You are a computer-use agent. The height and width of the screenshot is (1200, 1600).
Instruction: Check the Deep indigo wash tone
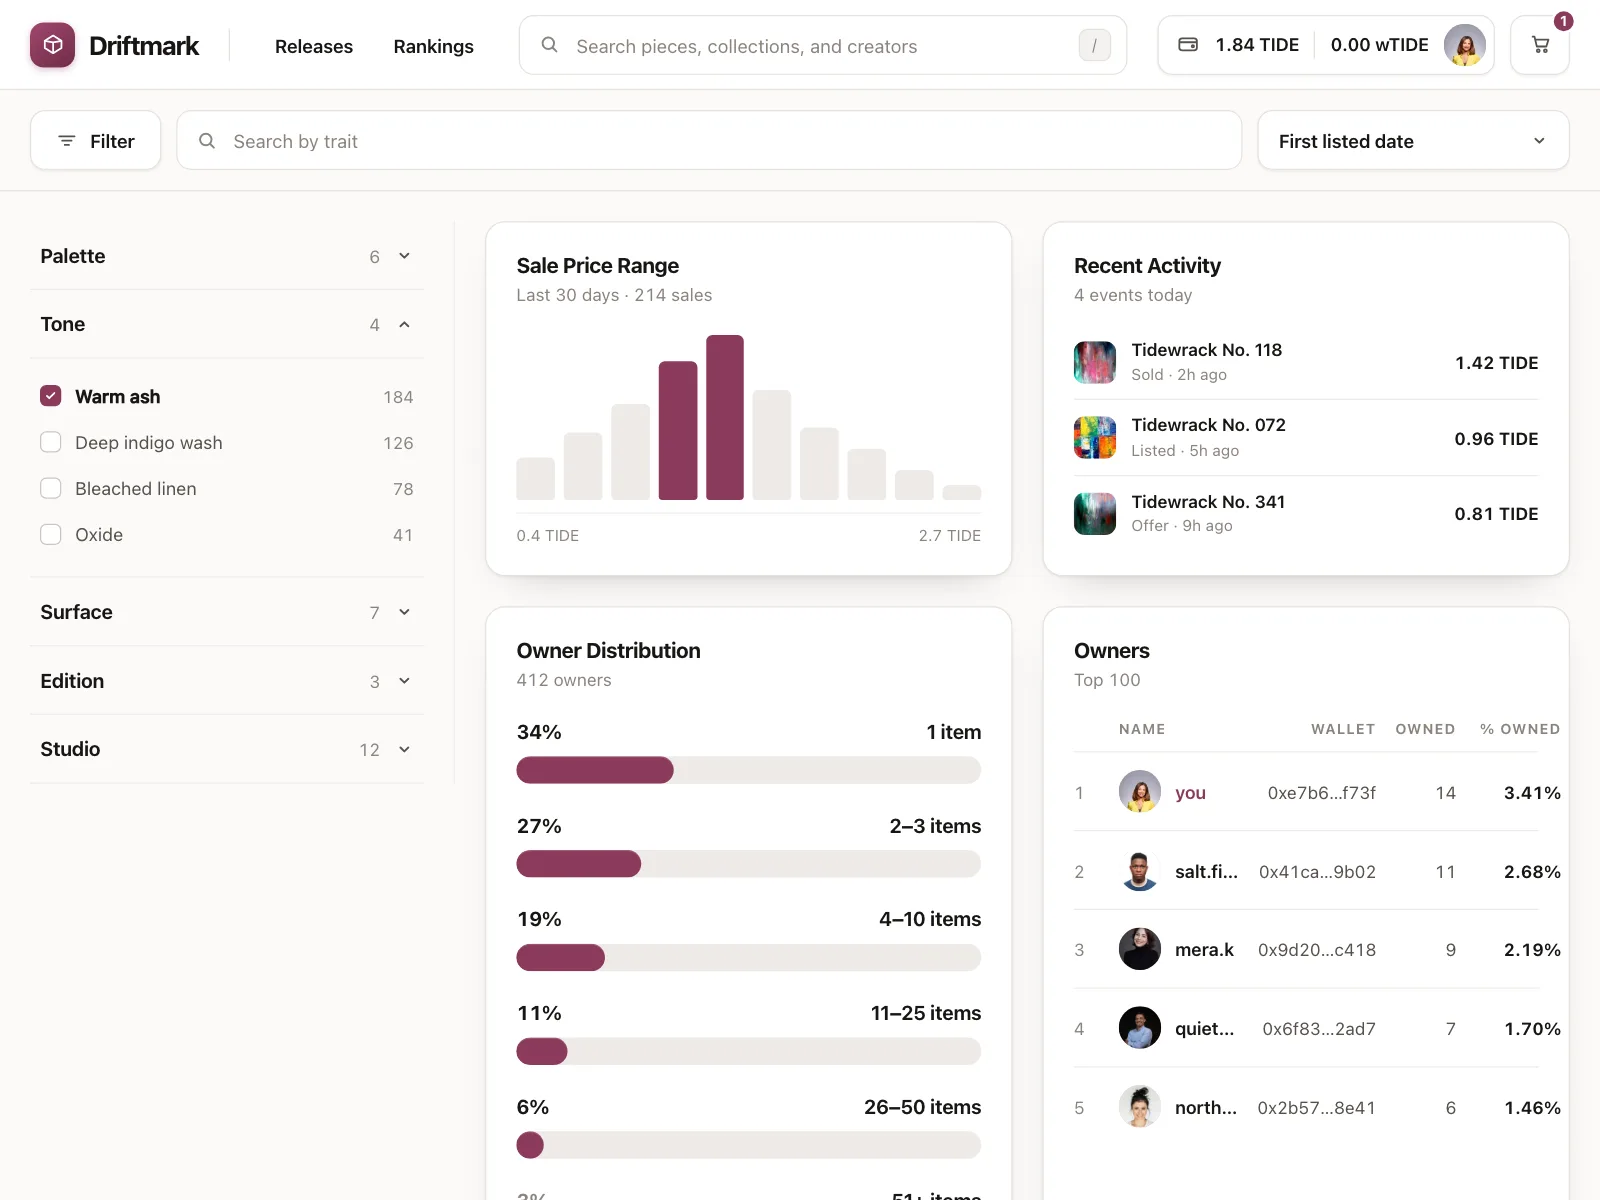click(x=51, y=442)
